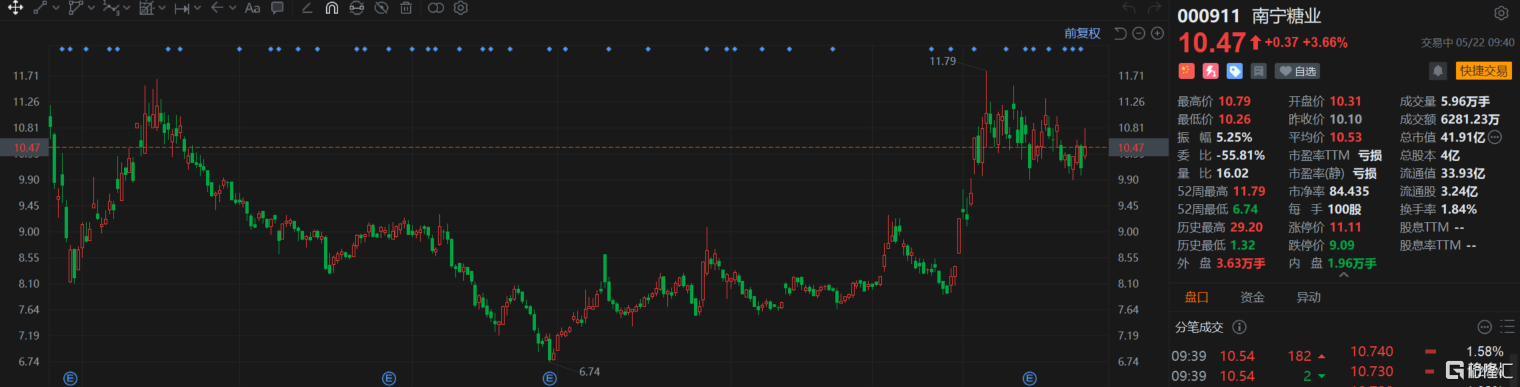Click the blue price tag icon
Viewport: 1520px width, 387px height.
(x=1234, y=71)
